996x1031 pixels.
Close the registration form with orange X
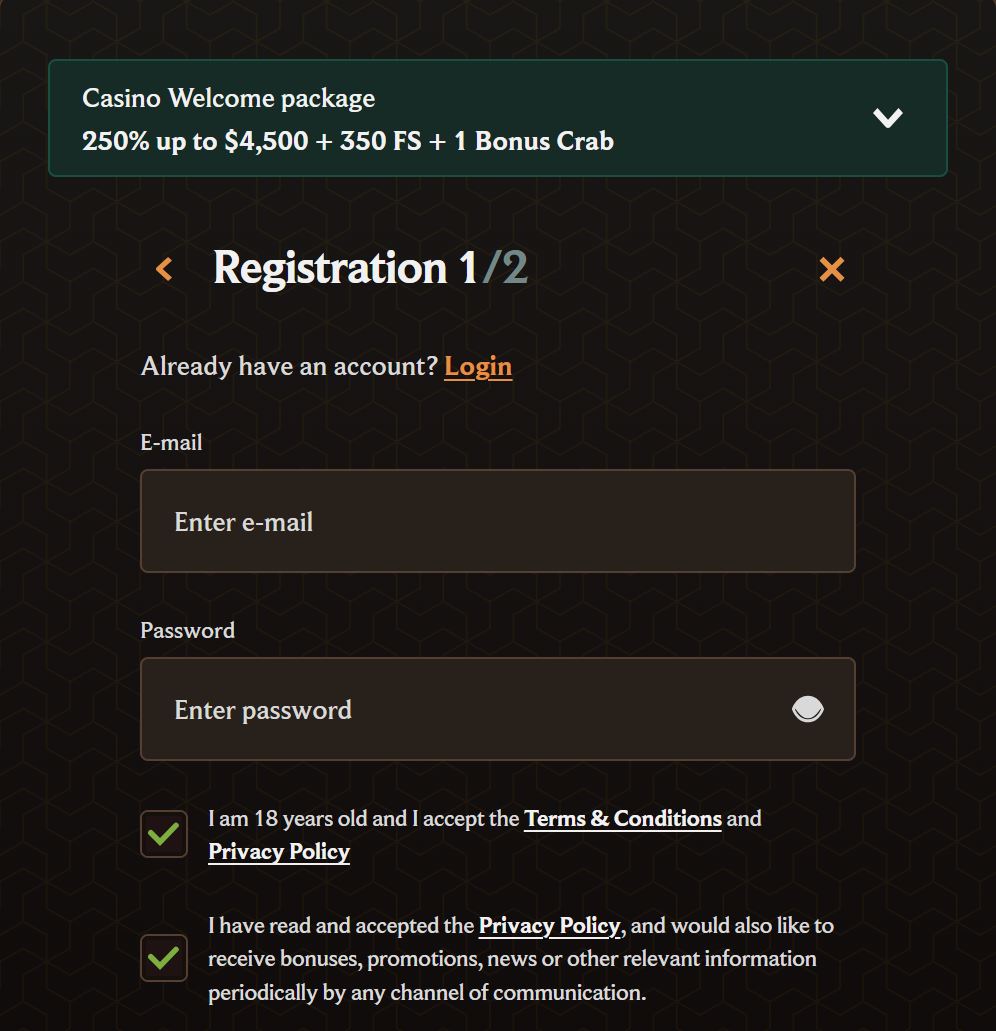[x=831, y=269]
